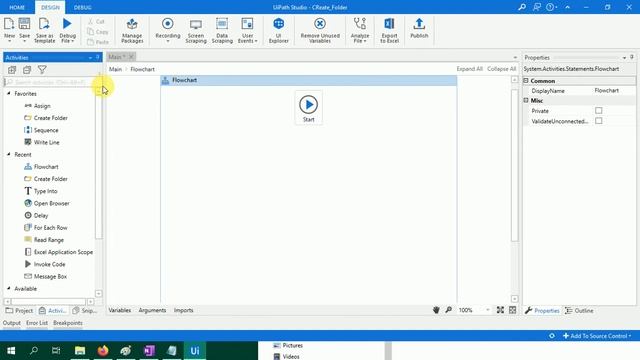
Task: Click the Copy command
Action: pyautogui.click(x=98, y=31)
